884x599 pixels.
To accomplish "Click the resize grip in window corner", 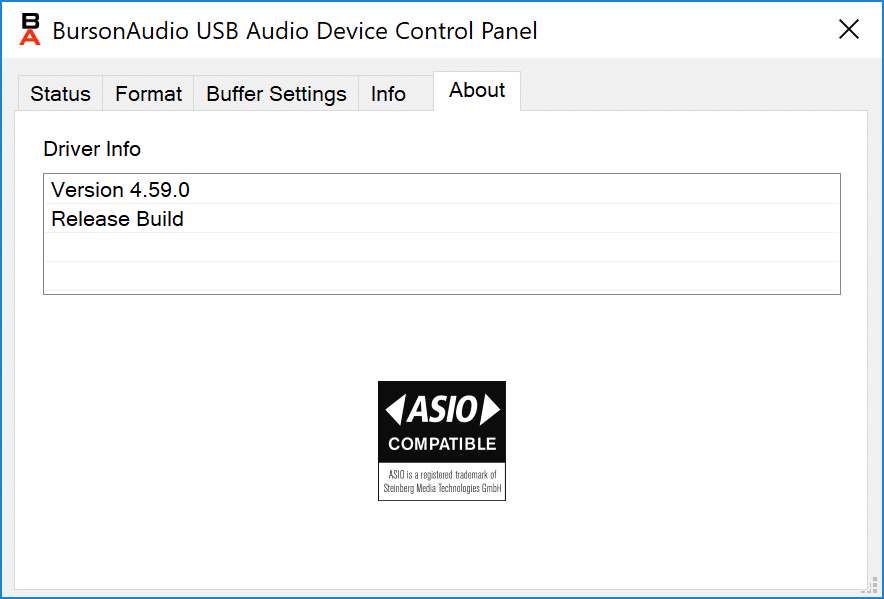I will (872, 587).
